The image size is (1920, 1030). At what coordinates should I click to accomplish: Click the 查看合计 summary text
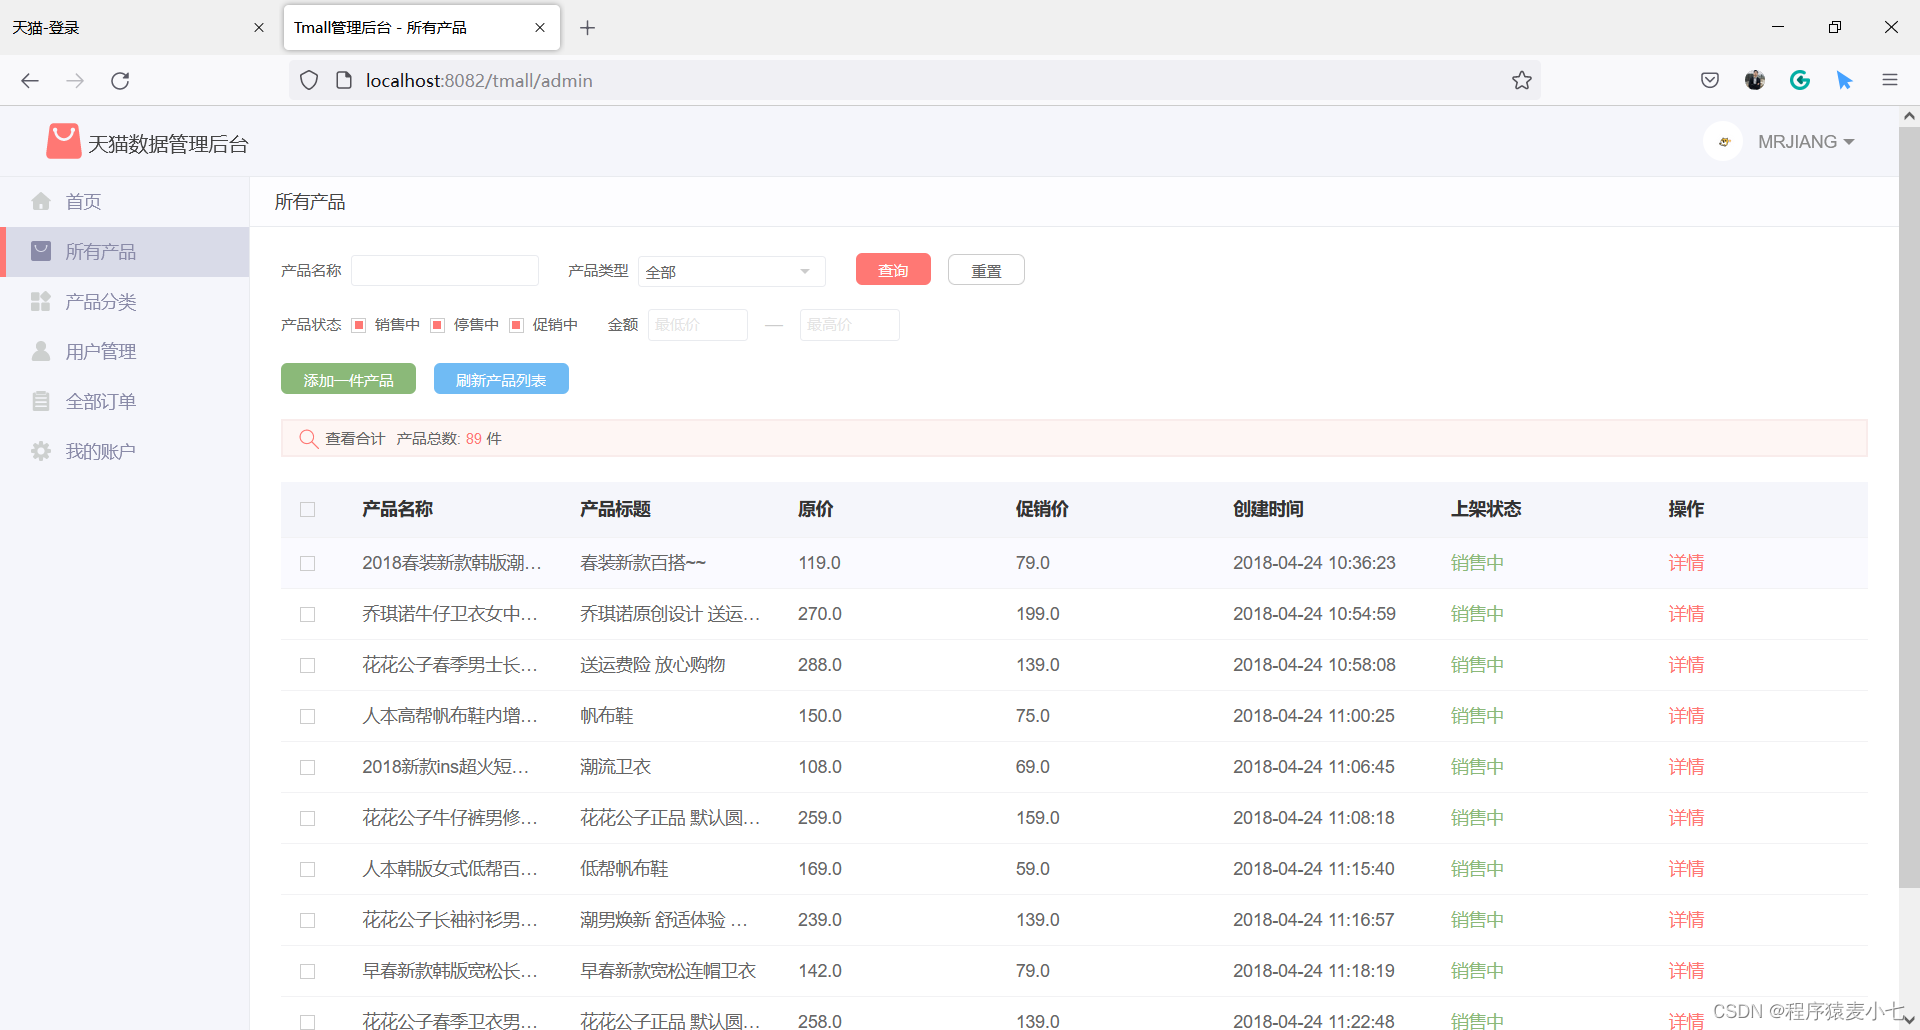[x=355, y=438]
